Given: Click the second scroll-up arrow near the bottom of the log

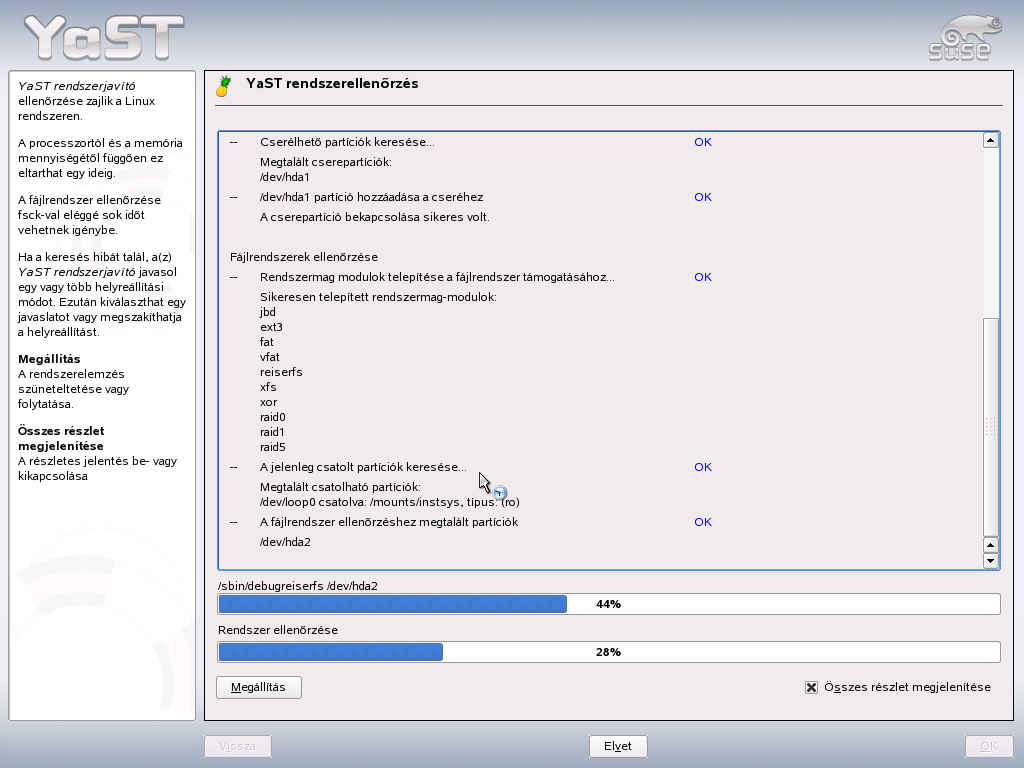Looking at the screenshot, I should [991, 545].
